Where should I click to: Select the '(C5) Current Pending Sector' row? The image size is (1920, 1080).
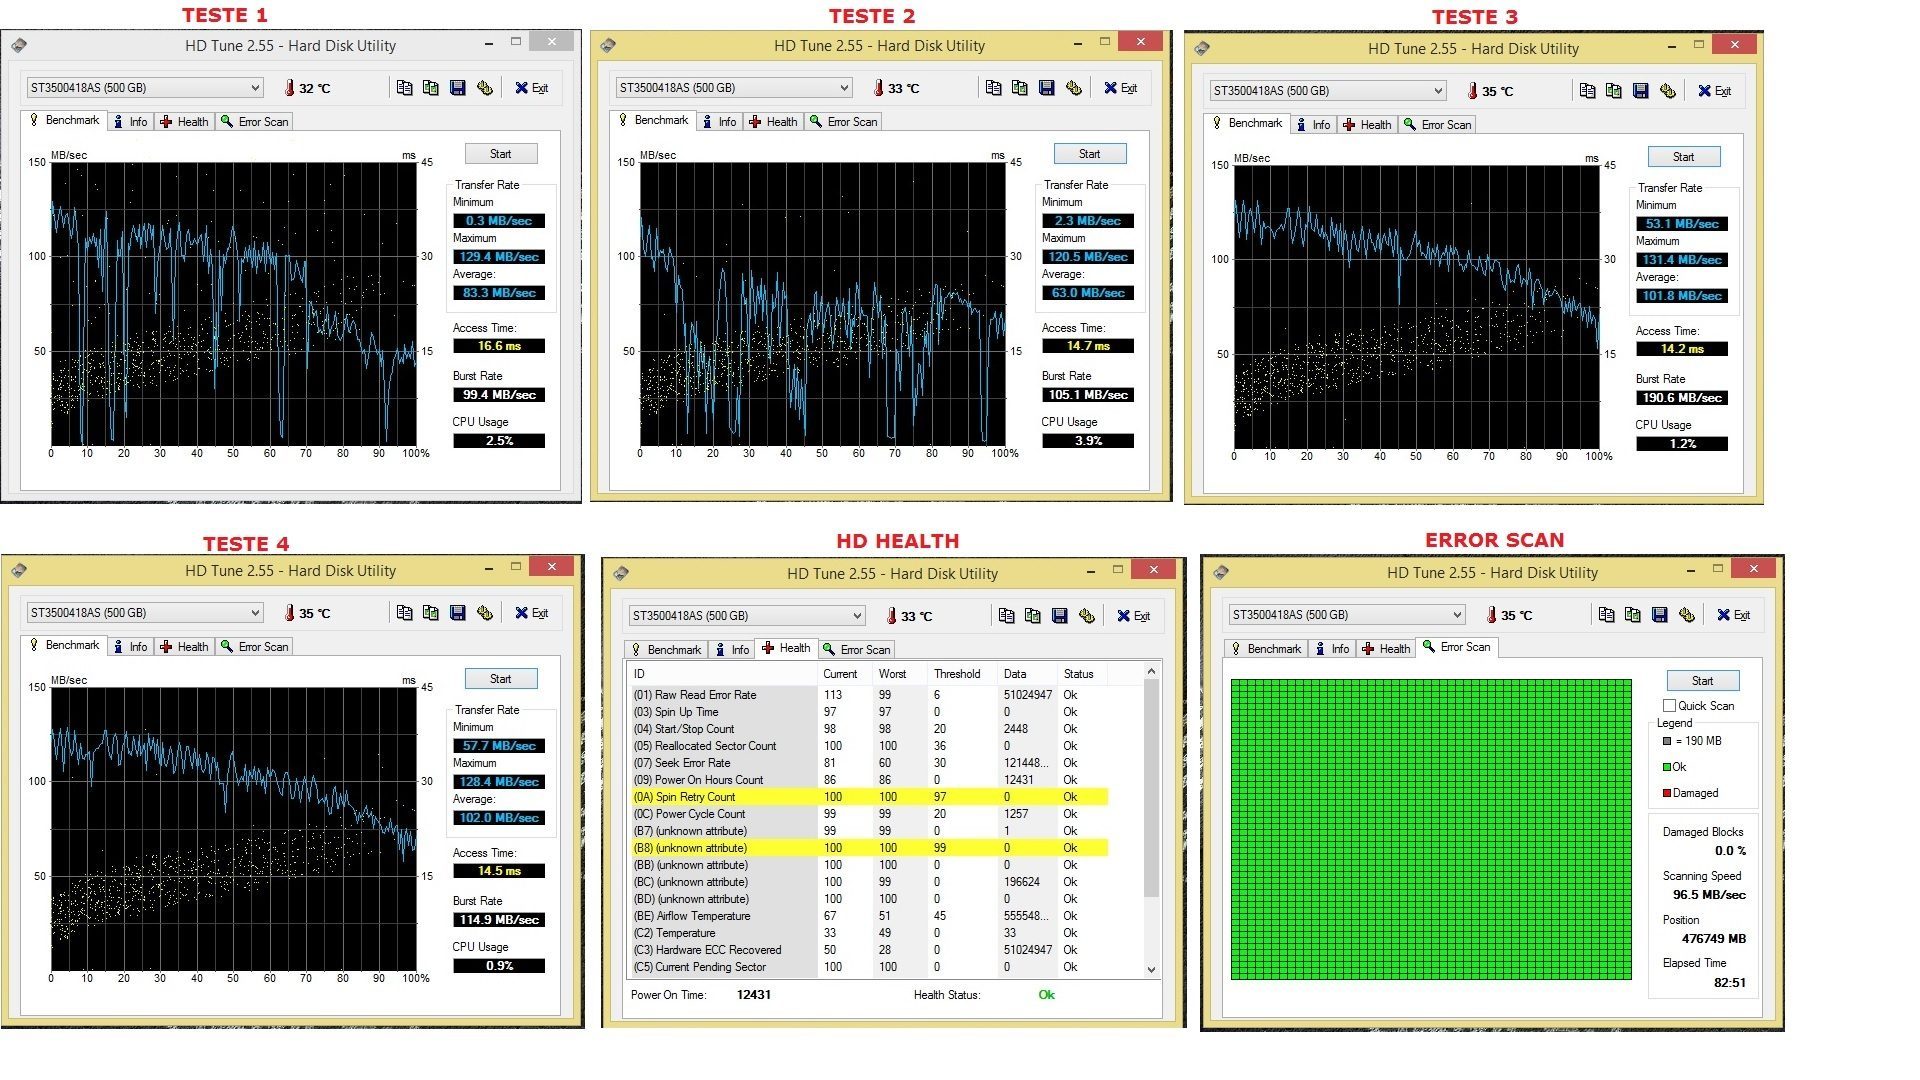point(868,967)
